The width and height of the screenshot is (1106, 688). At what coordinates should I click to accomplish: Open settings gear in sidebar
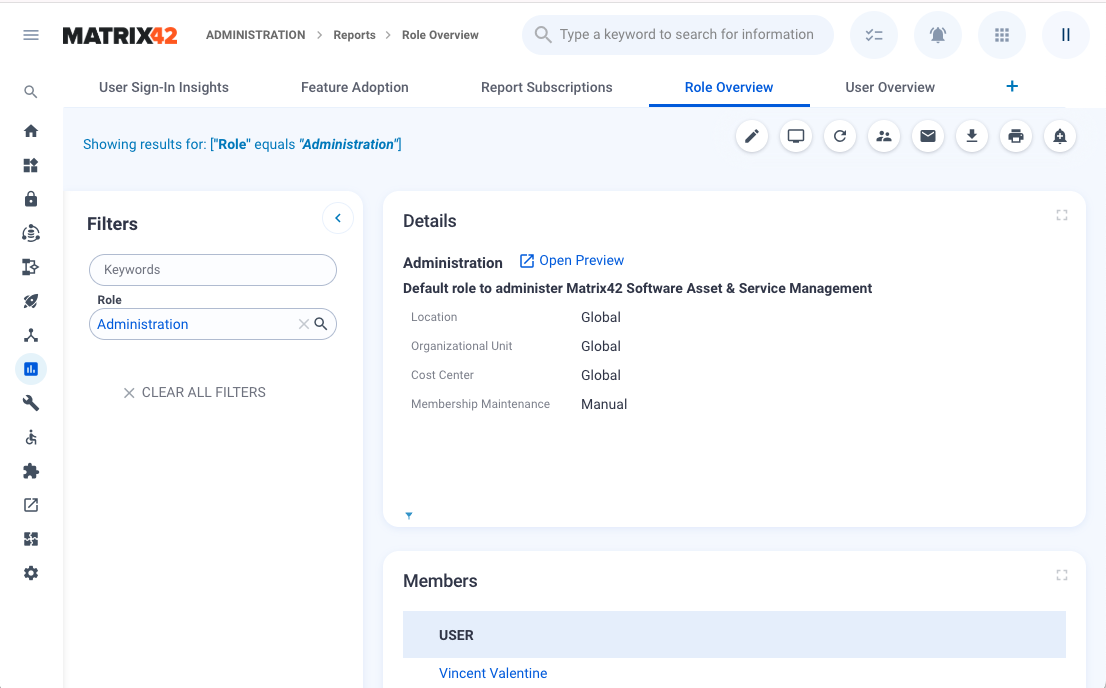[x=31, y=573]
